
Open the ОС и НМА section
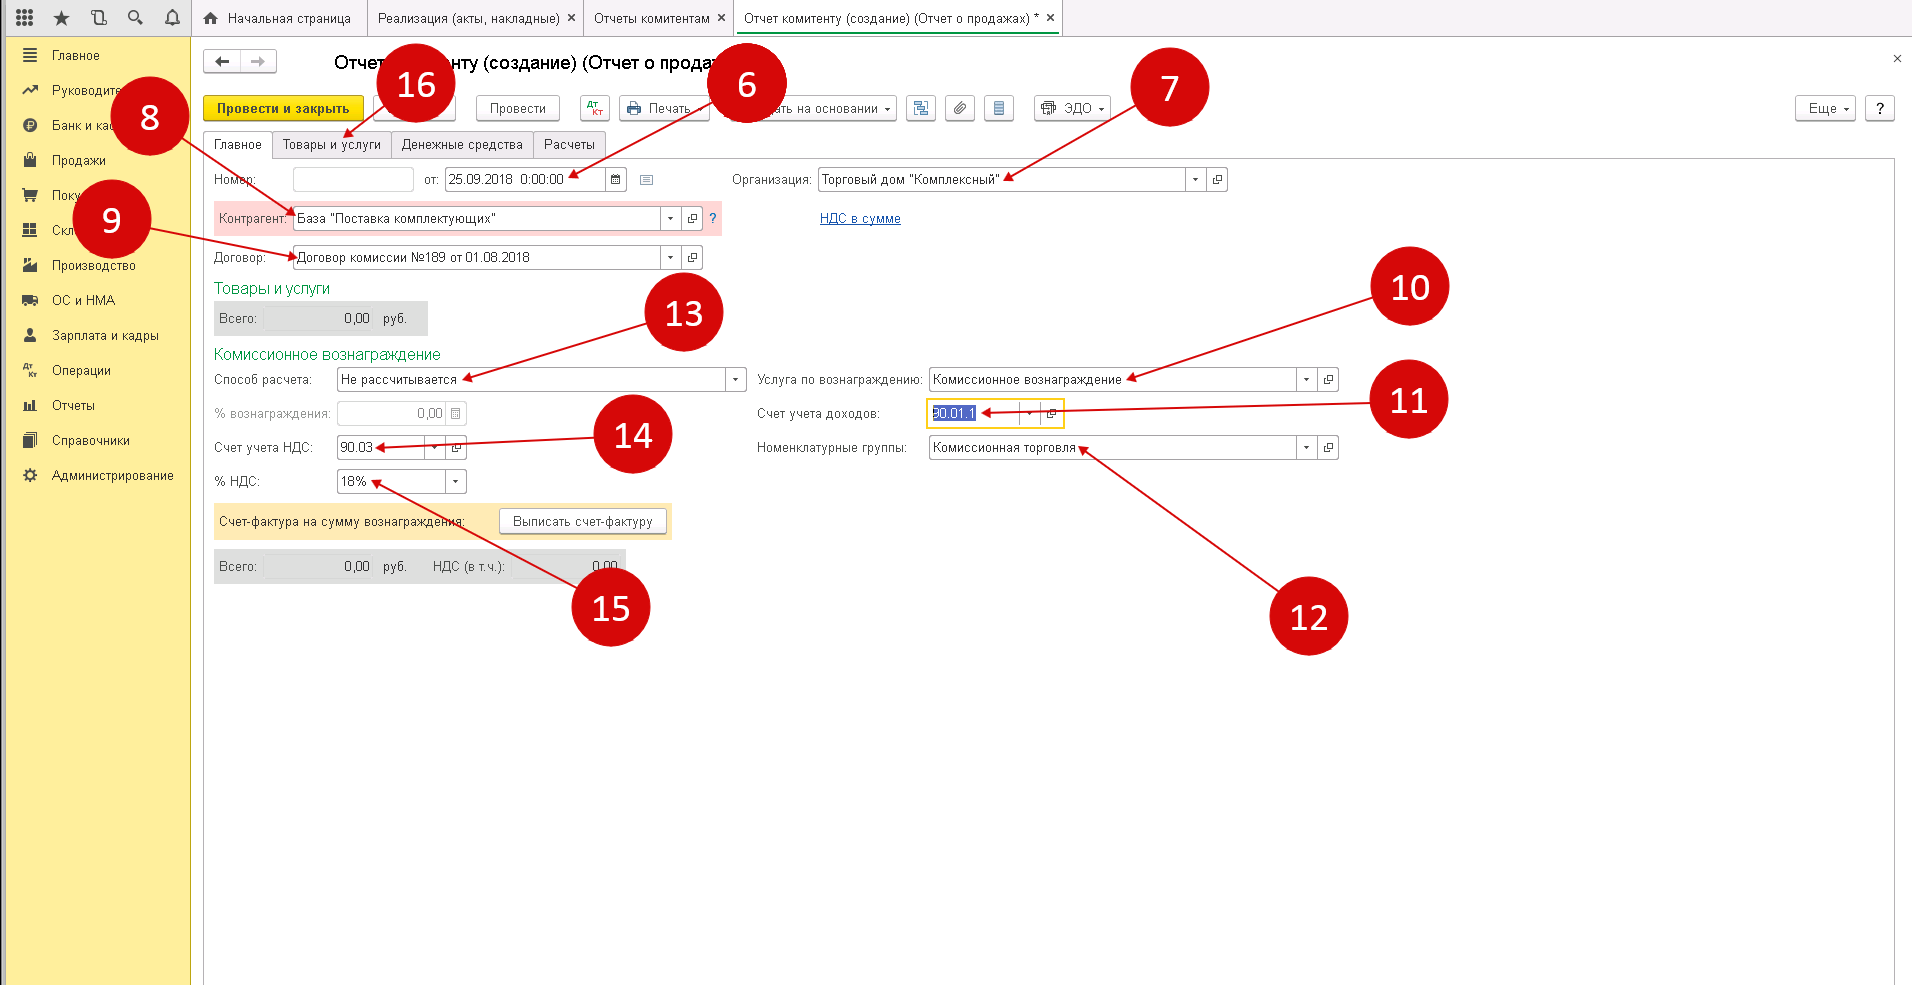tap(84, 301)
